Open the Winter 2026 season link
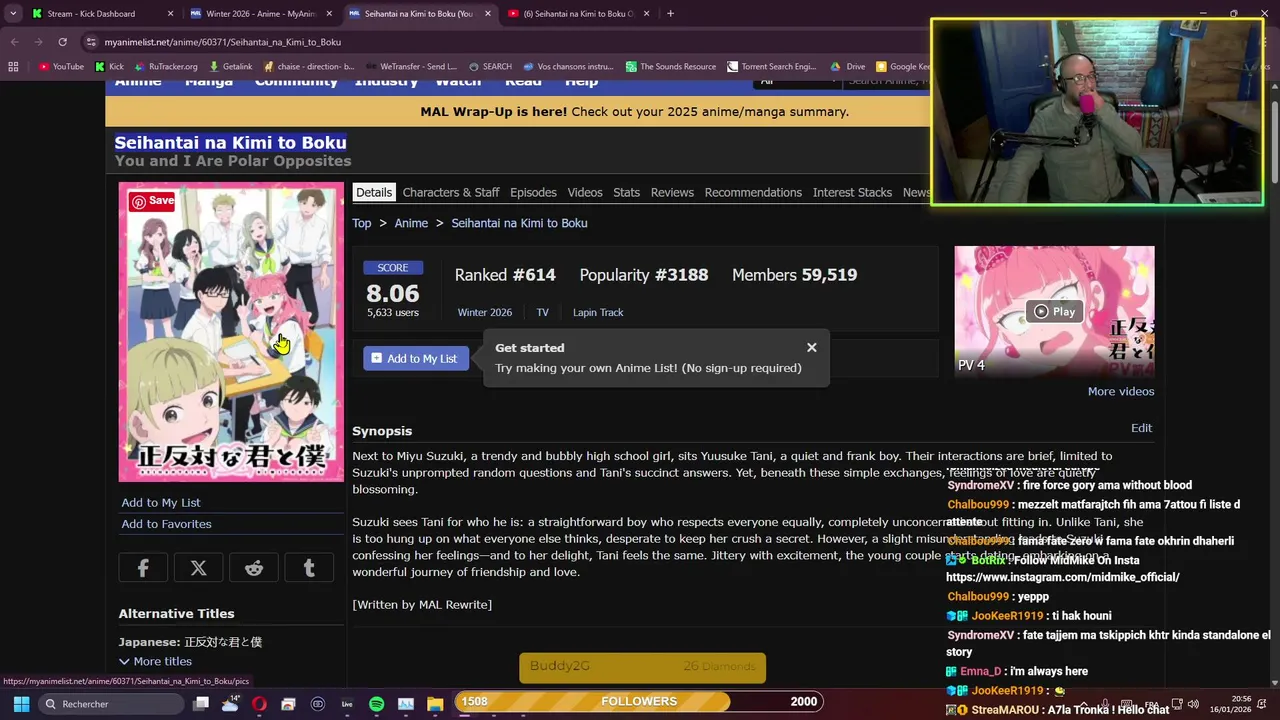The width and height of the screenshot is (1280, 720). click(x=485, y=312)
